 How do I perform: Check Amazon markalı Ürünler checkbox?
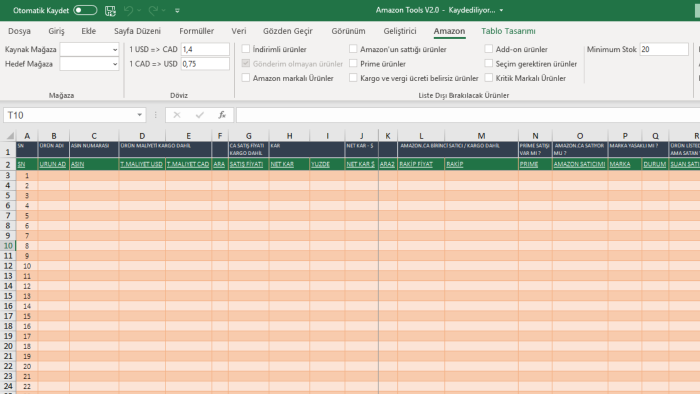pos(246,78)
